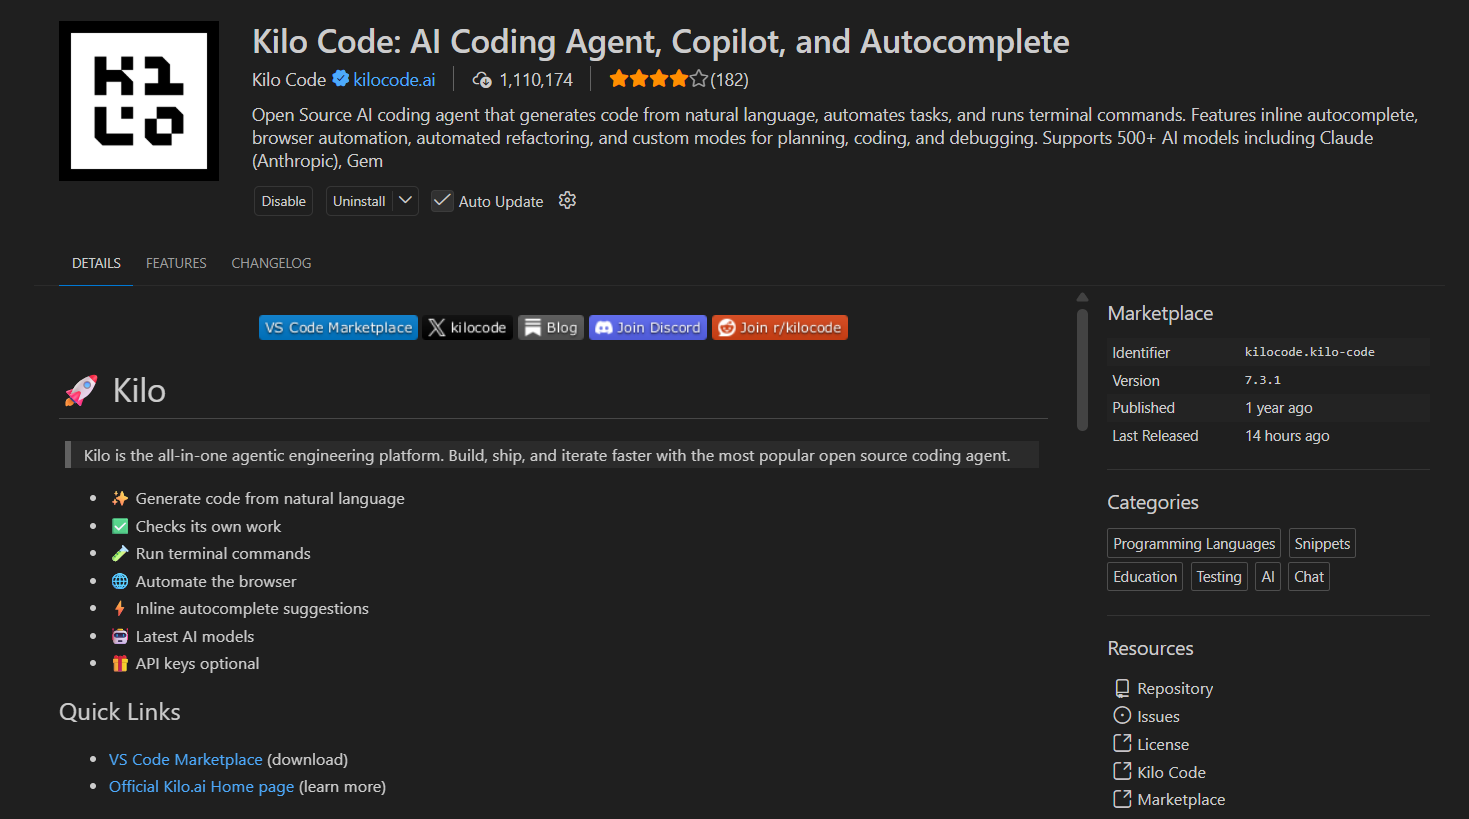The width and height of the screenshot is (1469, 819).
Task: Open the Kilo Code resource link
Action: 1171,773
